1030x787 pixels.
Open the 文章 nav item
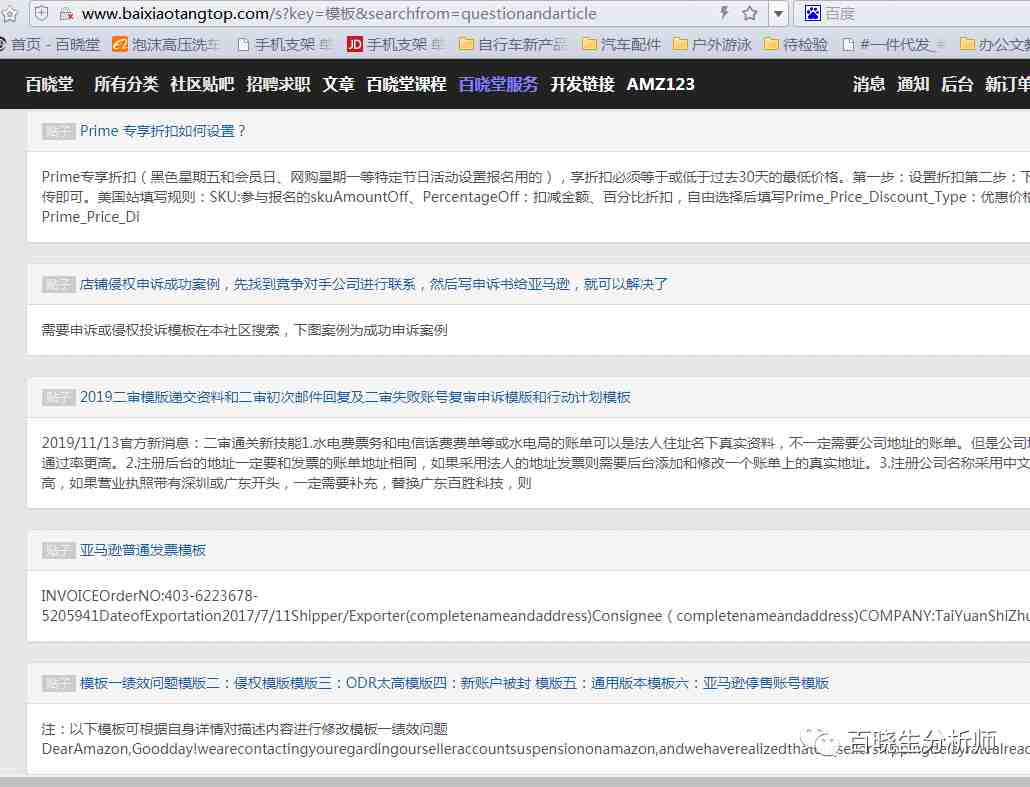click(338, 84)
